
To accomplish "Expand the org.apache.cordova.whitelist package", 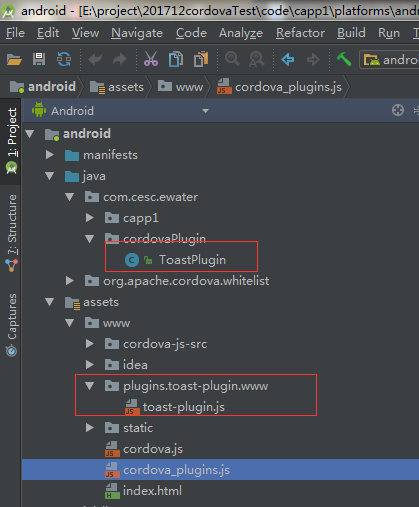I will click(x=70, y=281).
